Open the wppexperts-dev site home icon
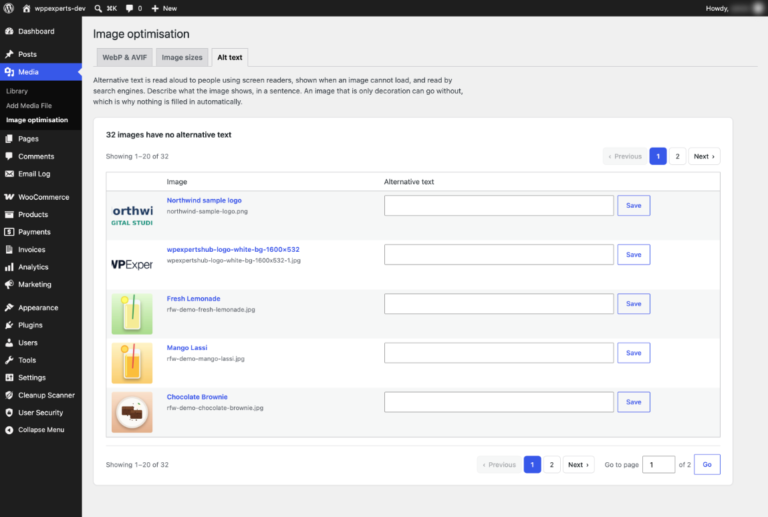Screen dimensions: 768x517 click(x=26, y=8)
